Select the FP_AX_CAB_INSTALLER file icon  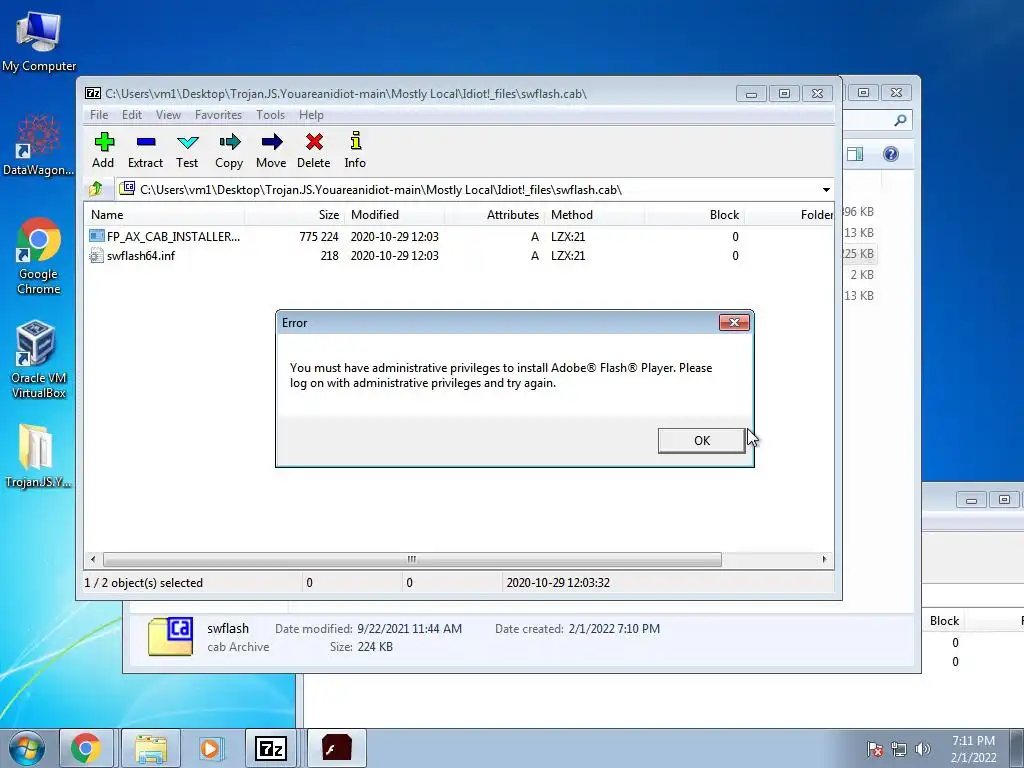coord(97,236)
